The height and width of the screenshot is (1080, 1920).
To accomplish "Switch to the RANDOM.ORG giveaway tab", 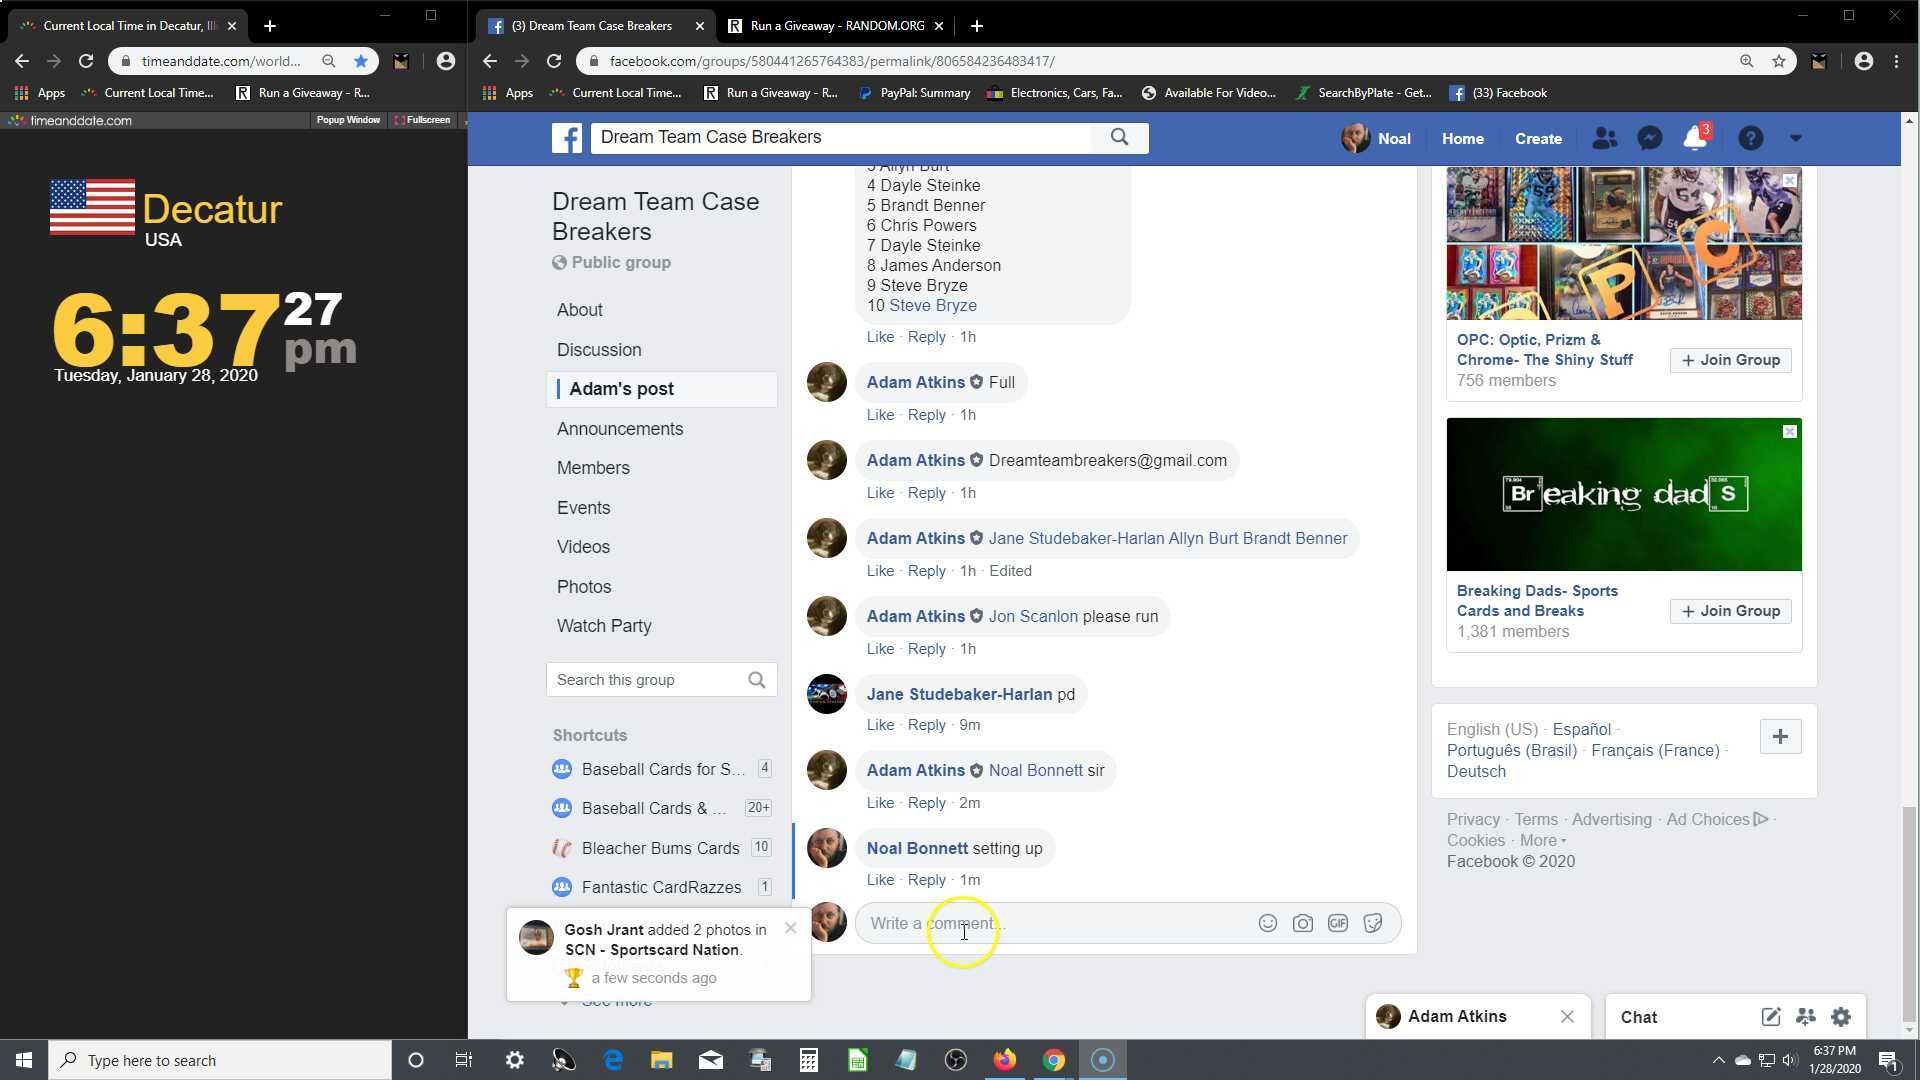I will [x=836, y=26].
